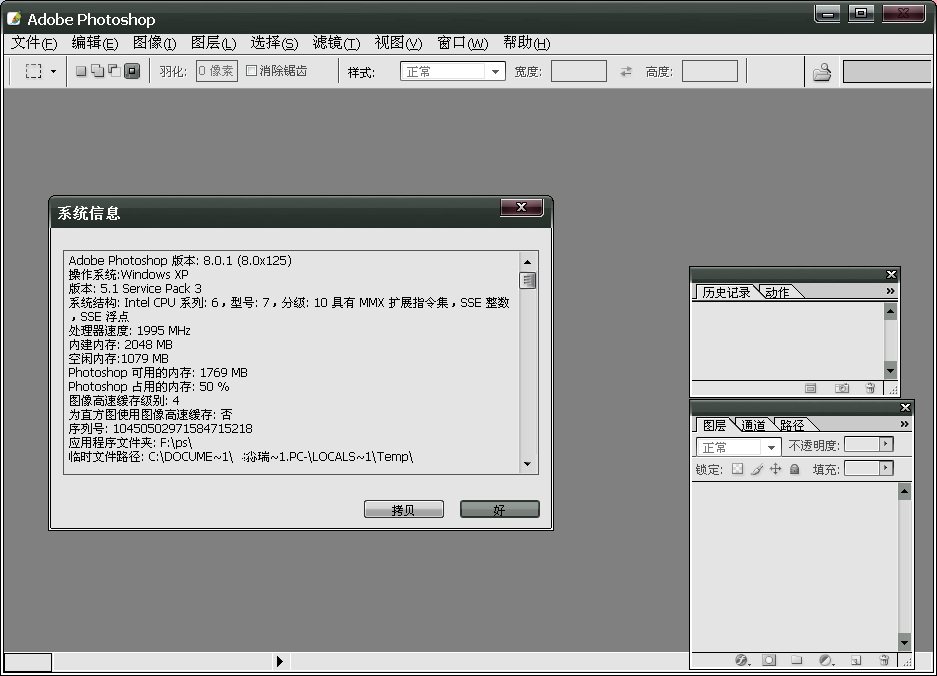This screenshot has height=676, width=937.
Task: Click the 处理器速度: 1995 MHz line
Action: [x=129, y=331]
